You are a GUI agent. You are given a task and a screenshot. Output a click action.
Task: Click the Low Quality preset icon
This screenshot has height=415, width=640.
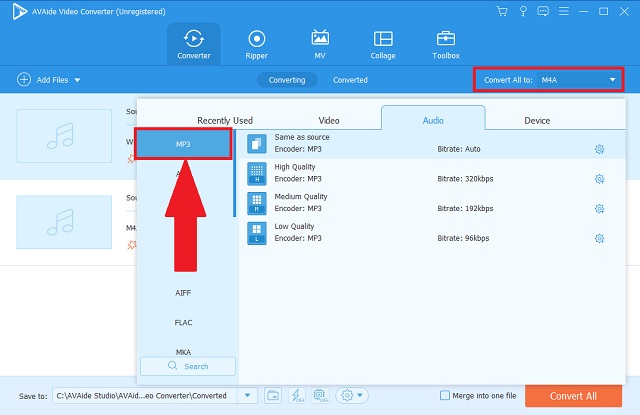coord(257,233)
